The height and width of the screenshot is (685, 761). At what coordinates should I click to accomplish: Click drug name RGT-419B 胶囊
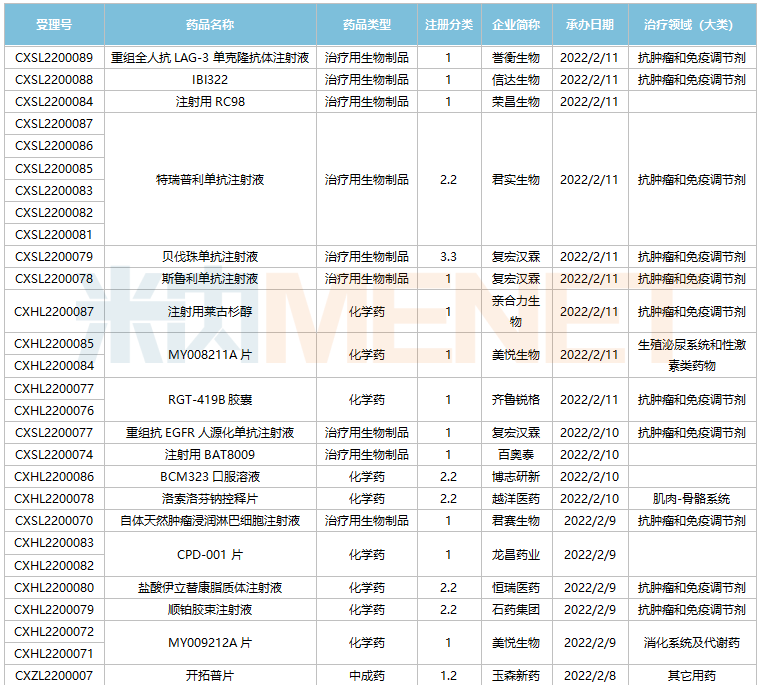point(210,400)
